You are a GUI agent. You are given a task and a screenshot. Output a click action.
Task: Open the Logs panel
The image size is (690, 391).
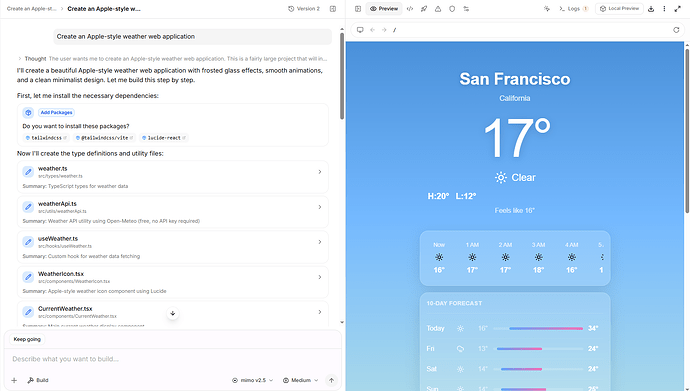pyautogui.click(x=573, y=9)
